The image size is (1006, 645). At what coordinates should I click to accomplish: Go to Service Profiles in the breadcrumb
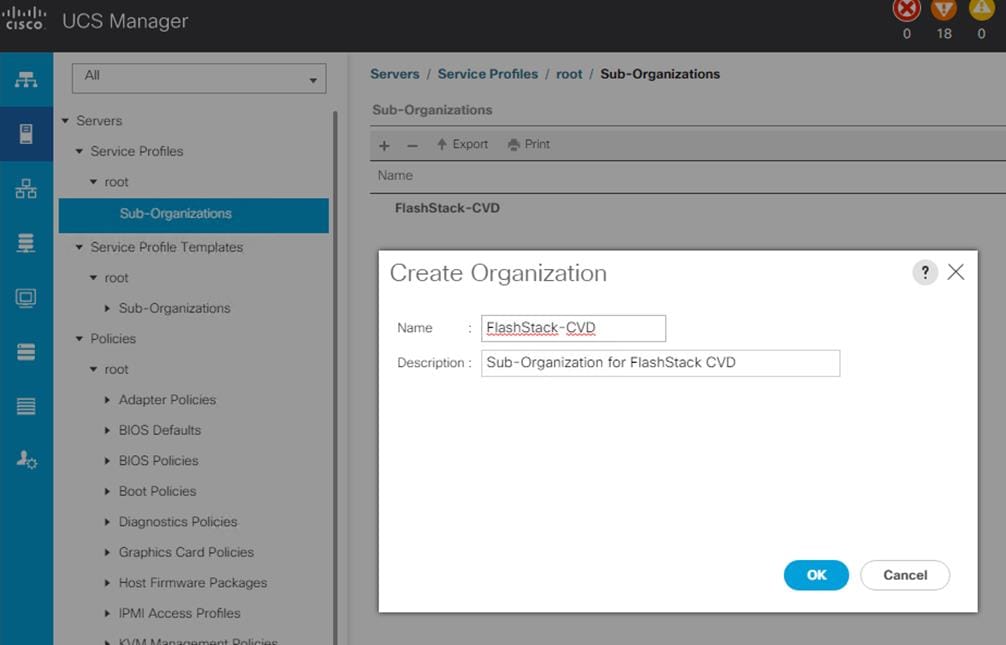click(x=488, y=74)
